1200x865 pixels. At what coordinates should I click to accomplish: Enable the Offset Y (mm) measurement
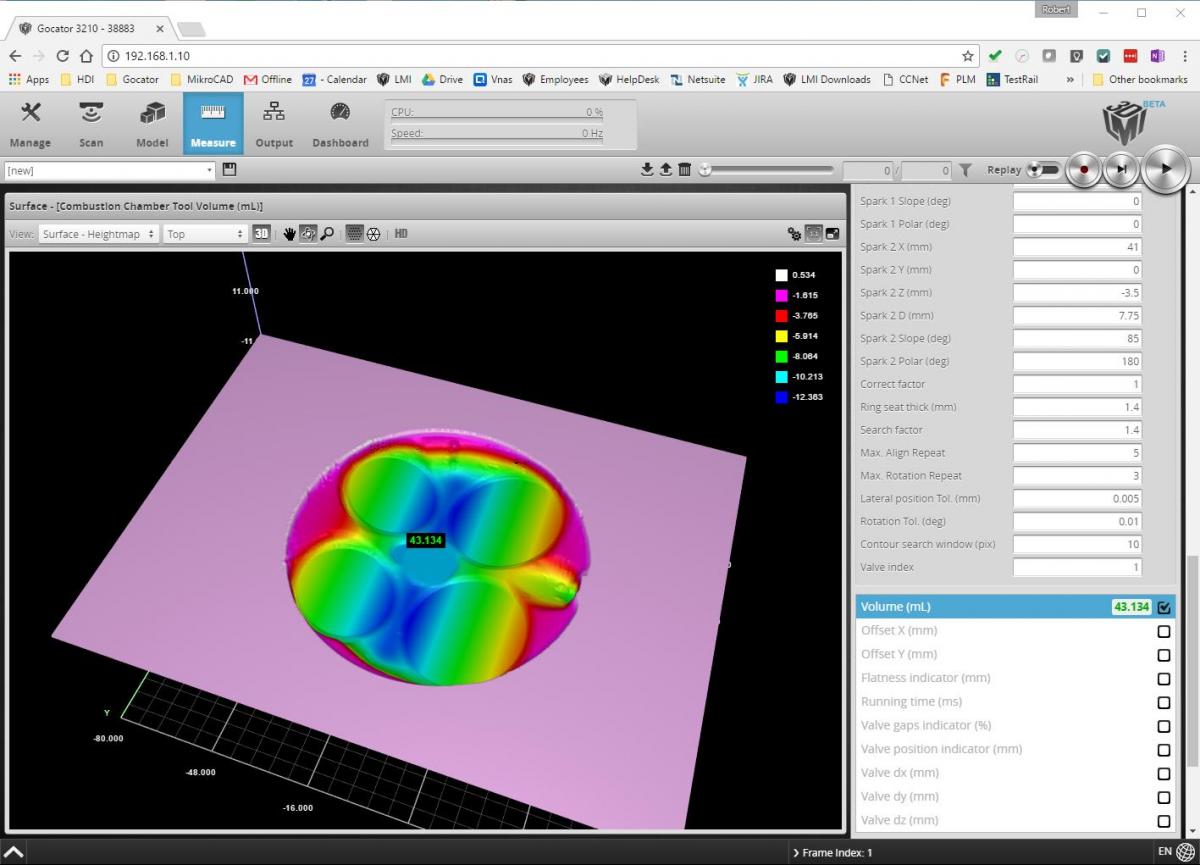tap(1164, 655)
